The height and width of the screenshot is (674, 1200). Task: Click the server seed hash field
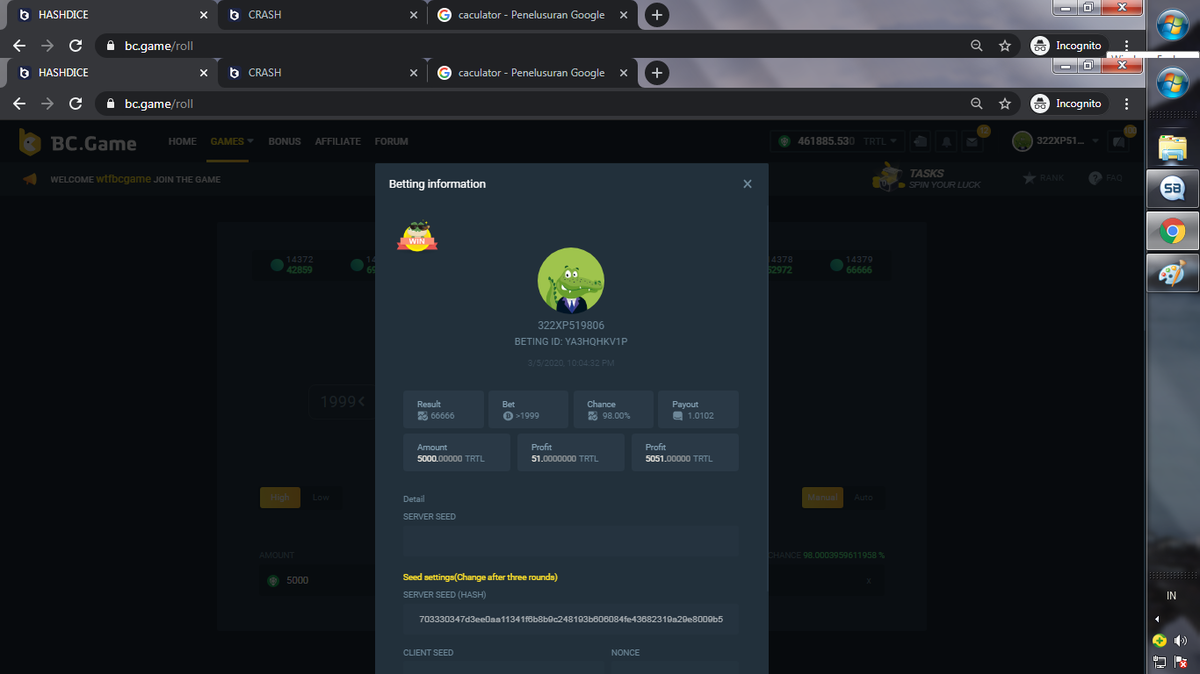click(570, 619)
